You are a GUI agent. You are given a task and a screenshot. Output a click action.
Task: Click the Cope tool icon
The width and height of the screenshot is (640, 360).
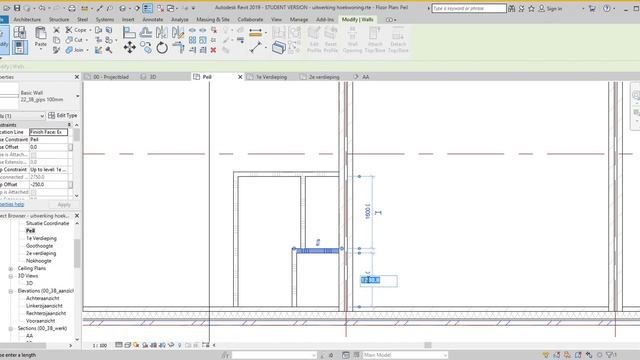tap(69, 30)
